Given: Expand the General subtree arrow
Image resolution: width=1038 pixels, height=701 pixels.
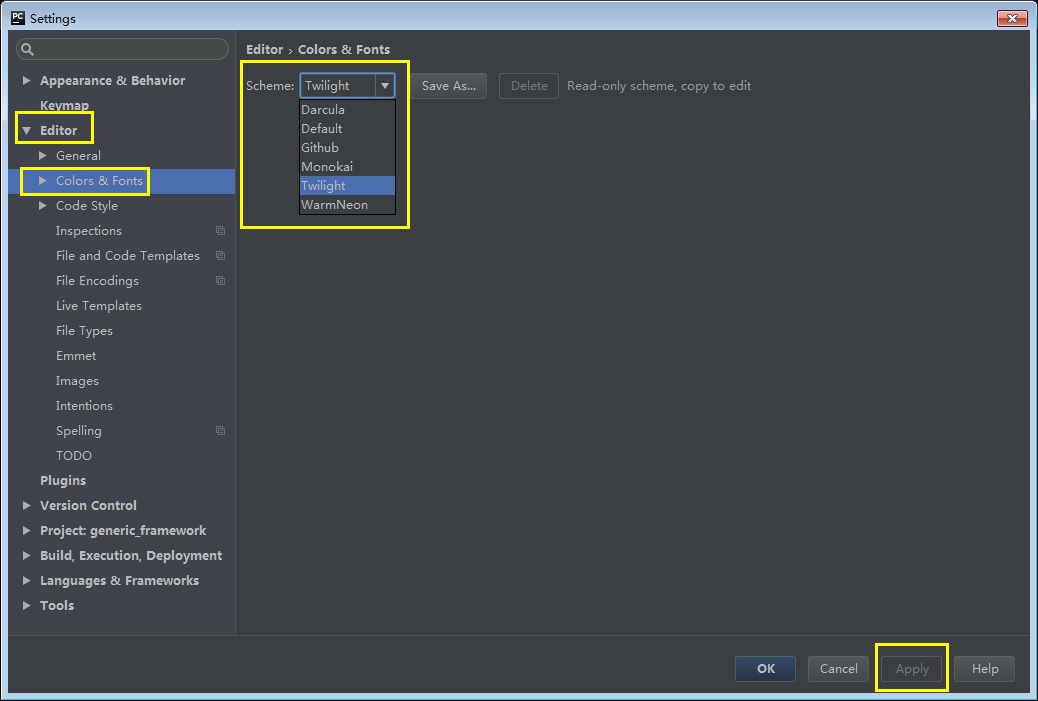Looking at the screenshot, I should click(x=43, y=156).
